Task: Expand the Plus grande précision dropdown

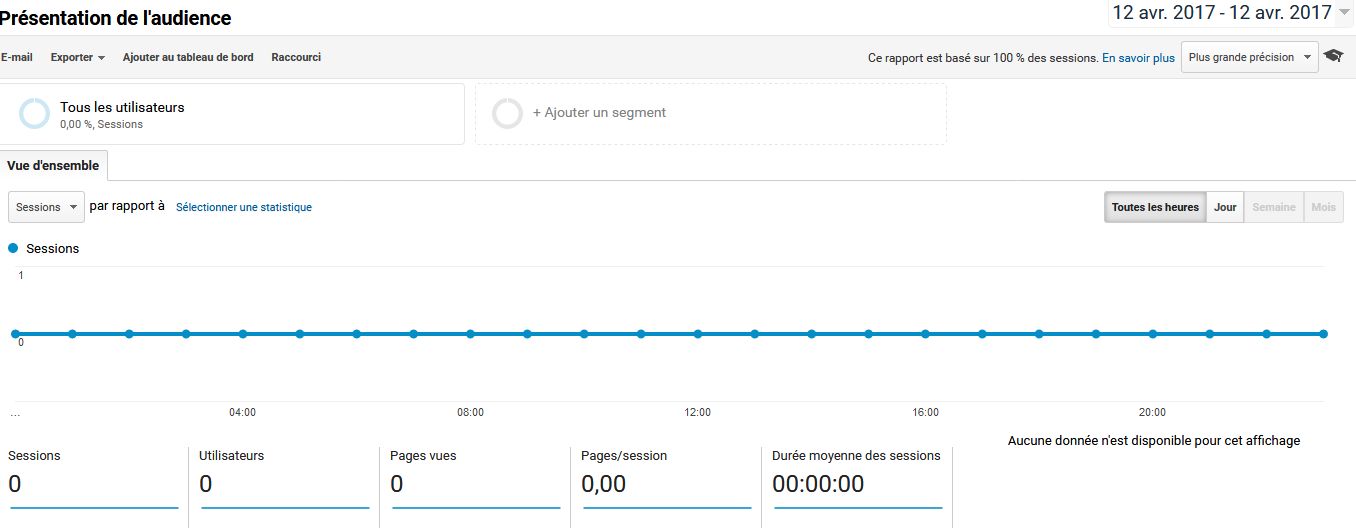Action: [1250, 57]
